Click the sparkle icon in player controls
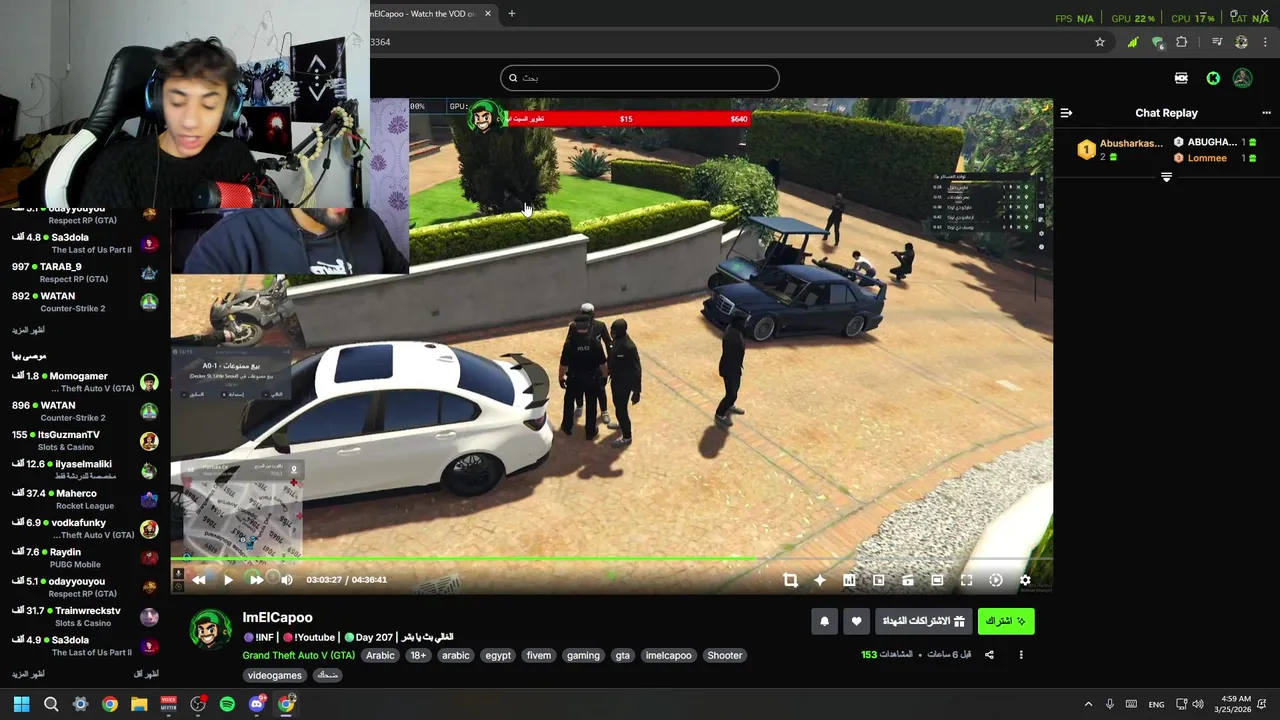This screenshot has width=1280, height=720. coord(820,580)
